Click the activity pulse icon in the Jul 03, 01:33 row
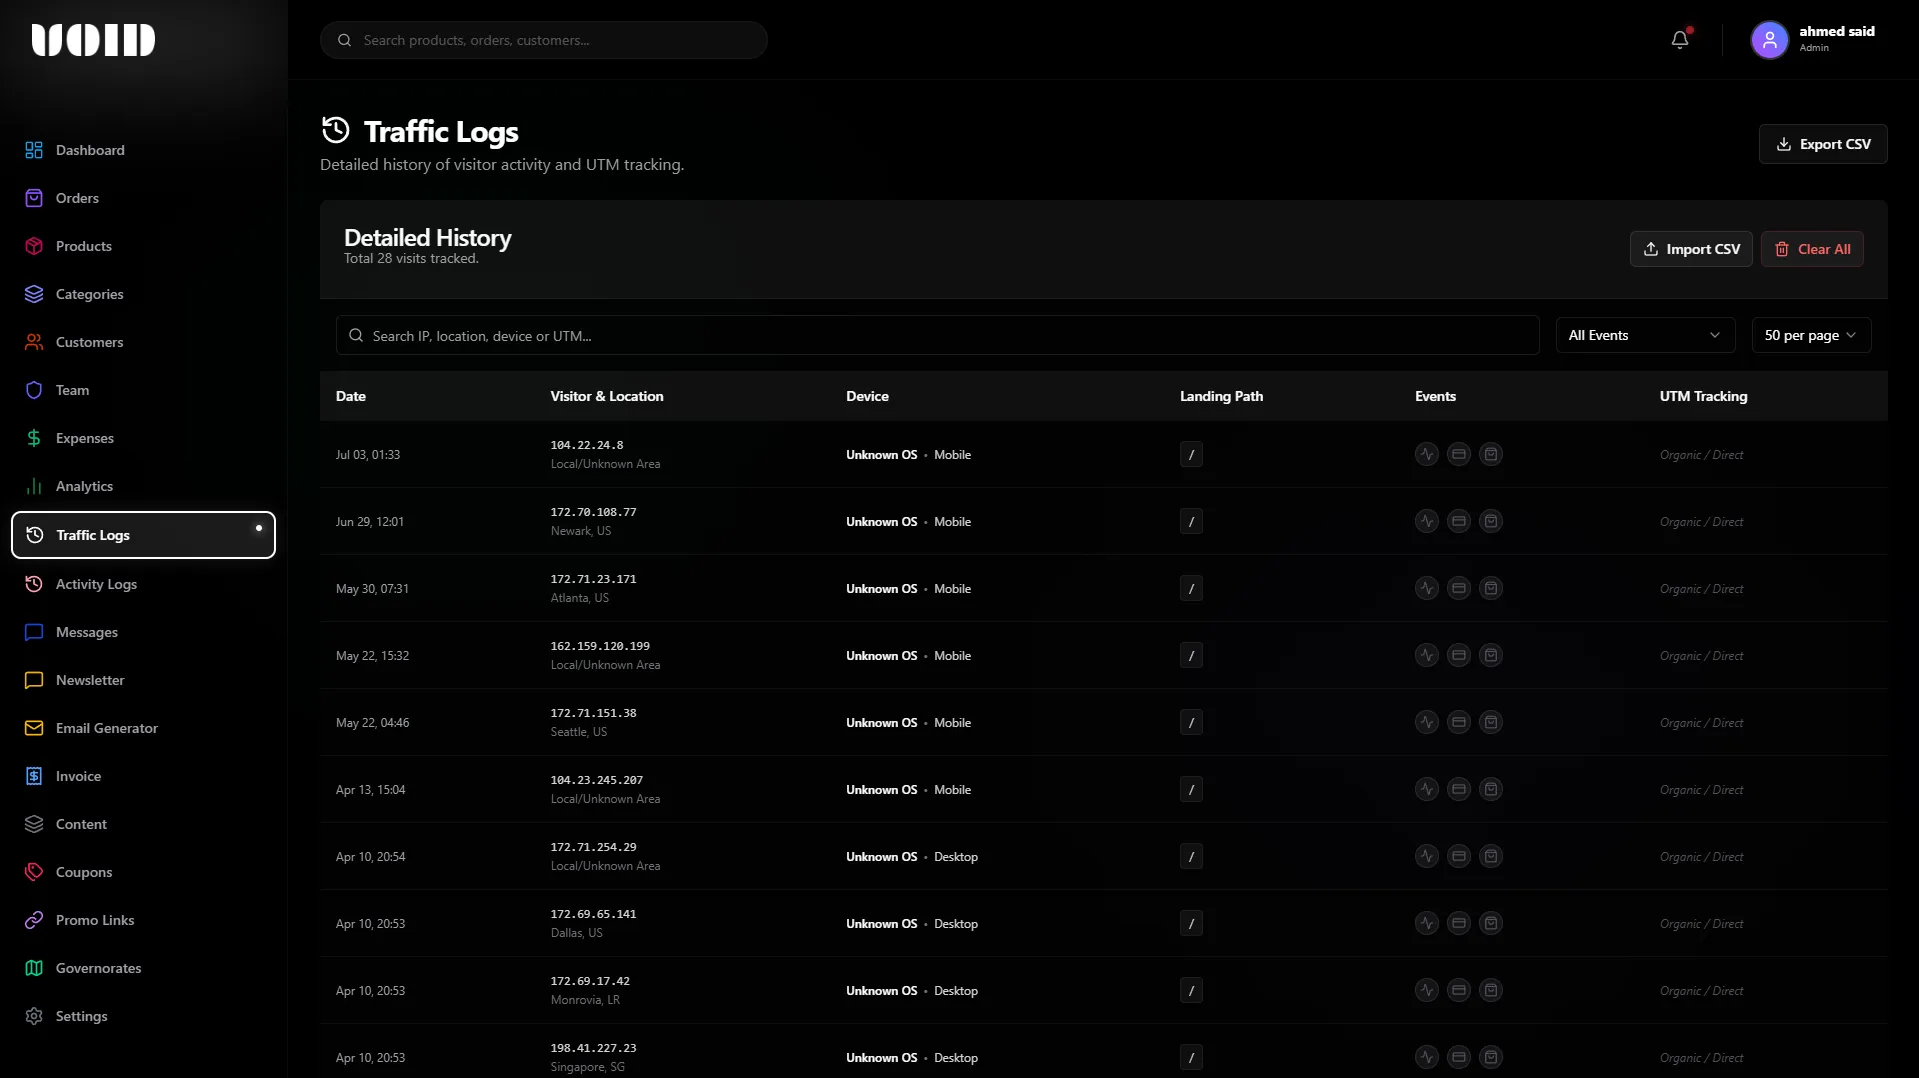Image resolution: width=1919 pixels, height=1078 pixels. click(x=1427, y=455)
